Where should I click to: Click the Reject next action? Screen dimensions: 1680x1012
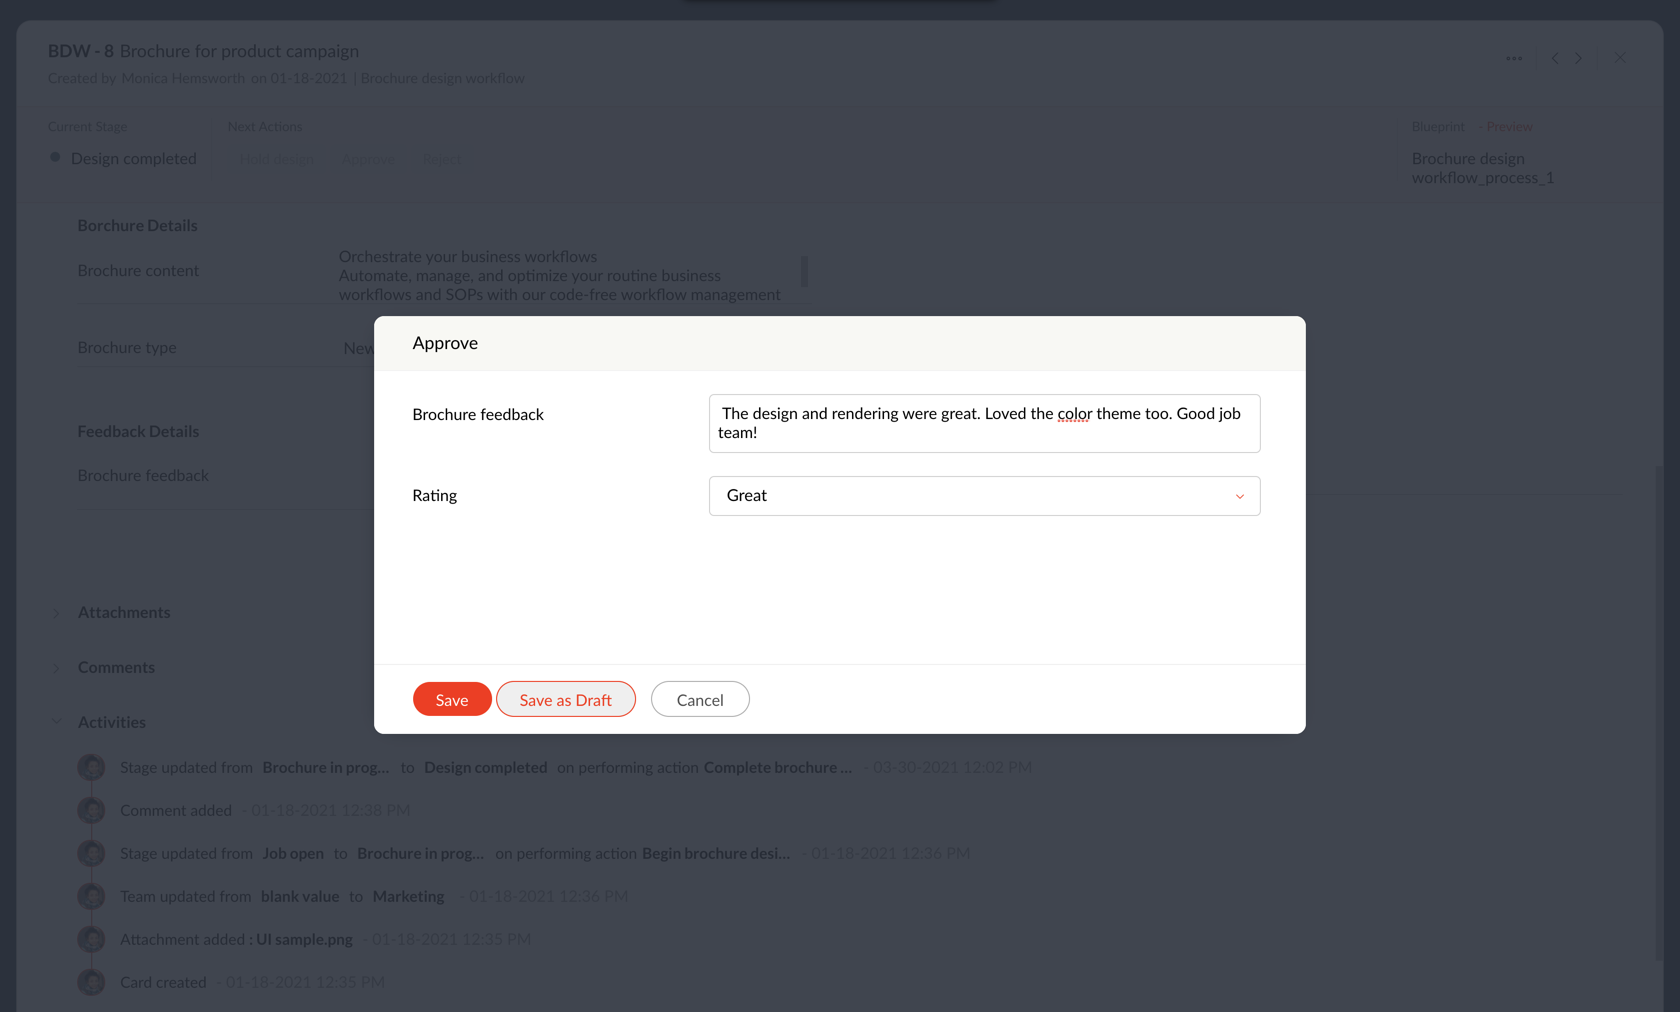tap(441, 160)
